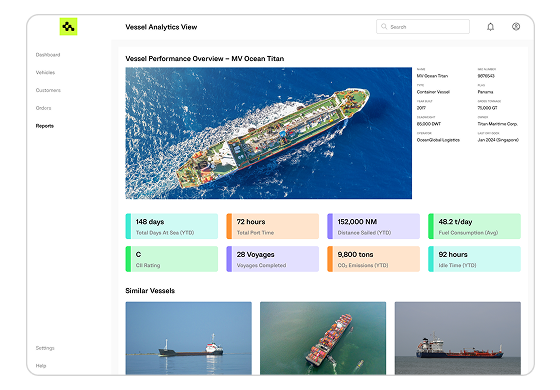The height and width of the screenshot is (390, 560).
Task: Click the MV Ocean Titan ship photo
Action: click(x=269, y=133)
